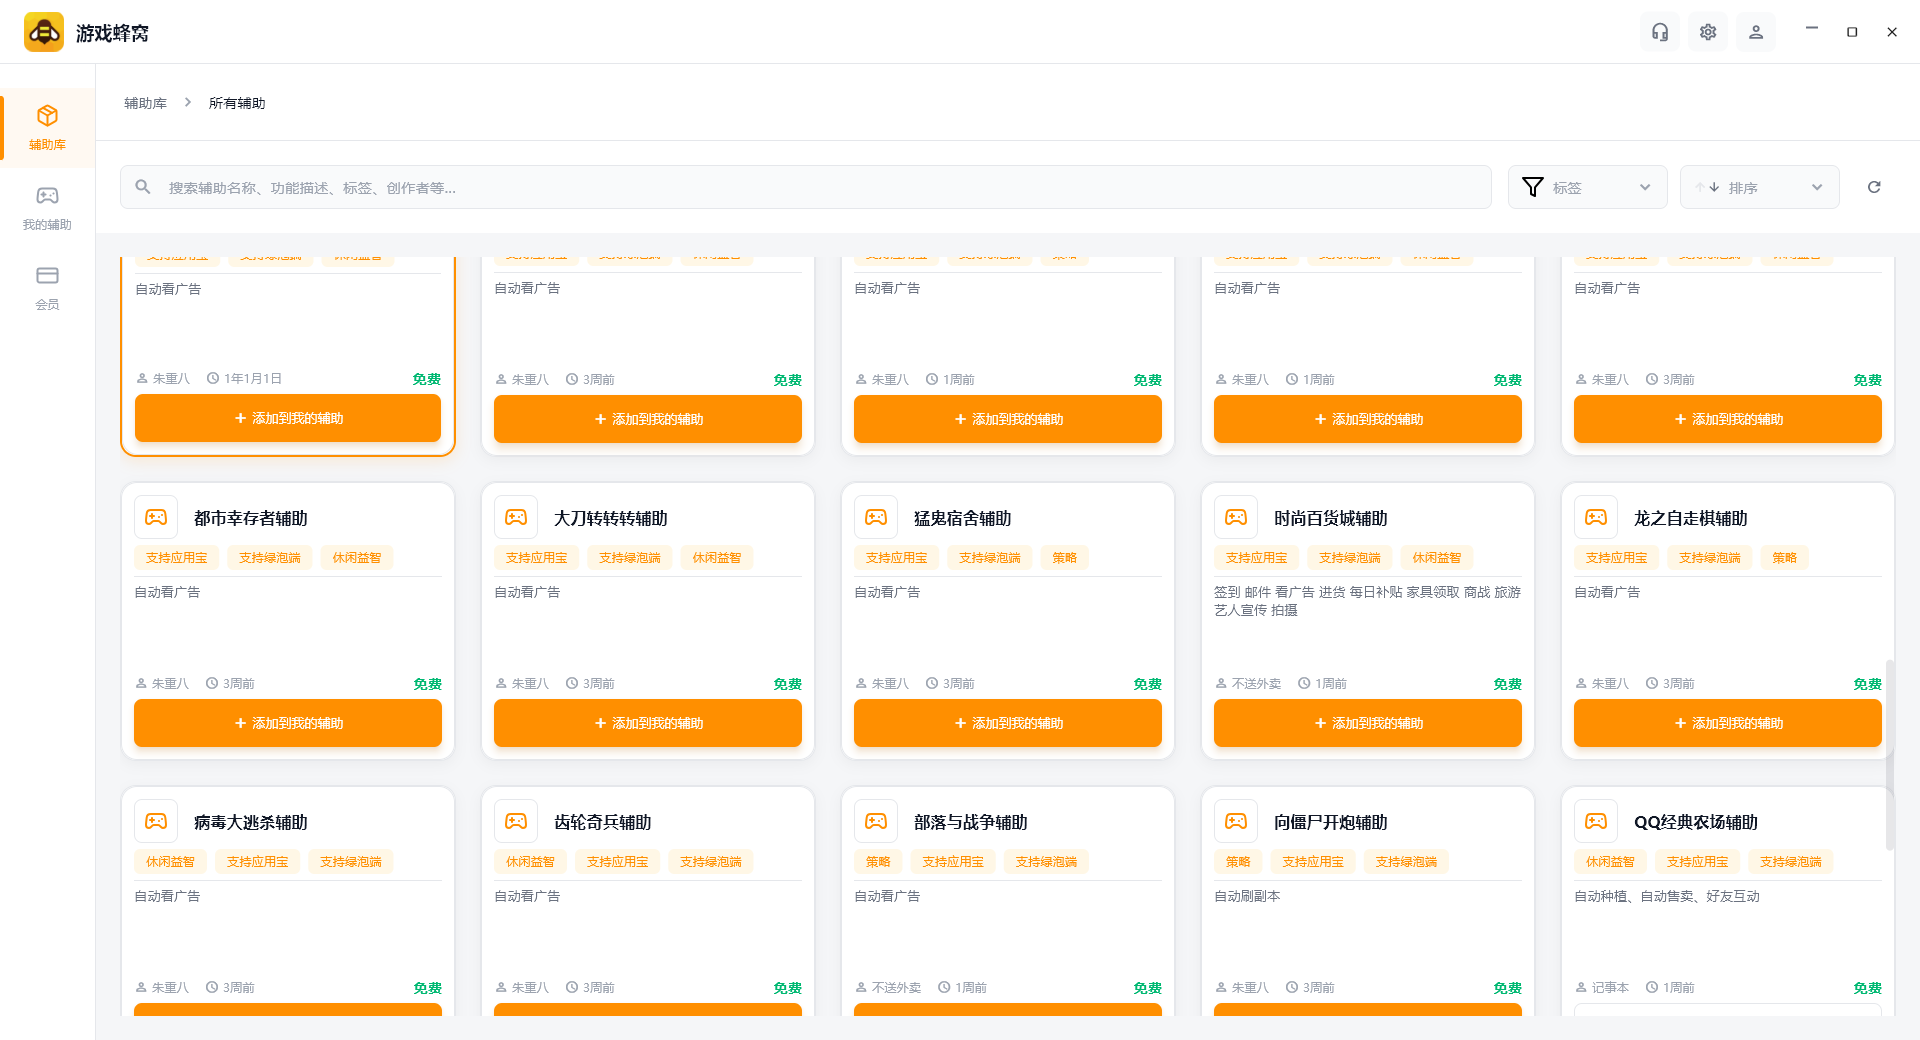Click the 自动刷副本 description text
Image resolution: width=1920 pixels, height=1040 pixels.
(x=1247, y=896)
